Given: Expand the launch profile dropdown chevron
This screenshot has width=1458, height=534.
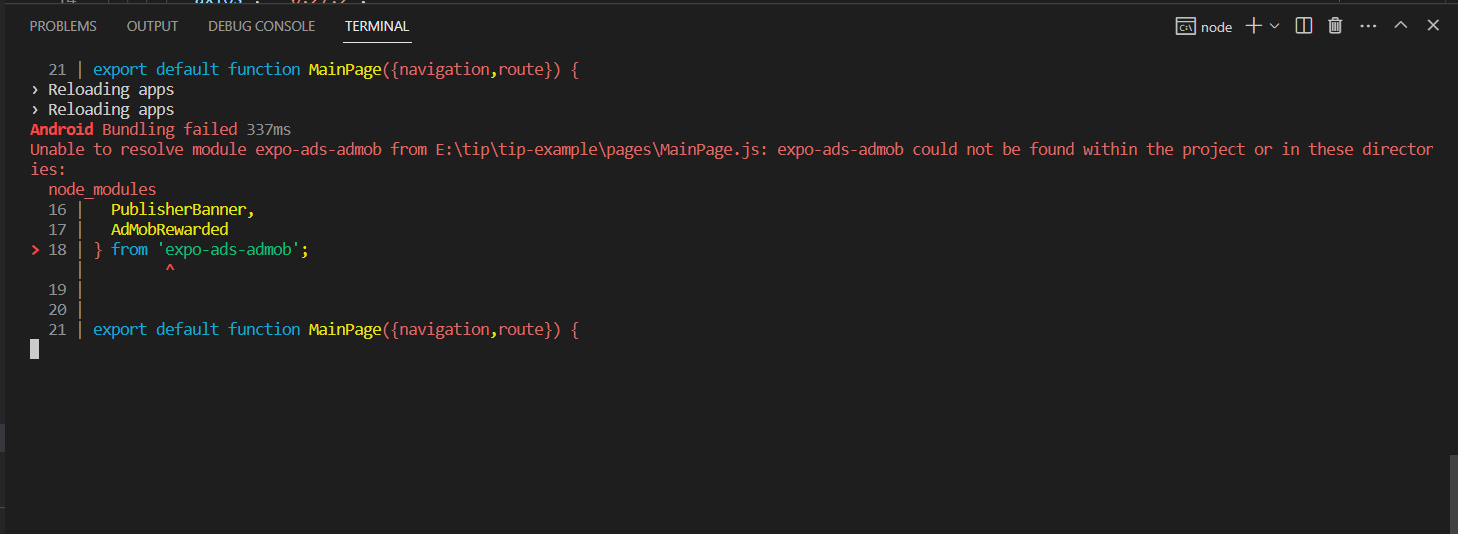Looking at the screenshot, I should (x=1274, y=26).
